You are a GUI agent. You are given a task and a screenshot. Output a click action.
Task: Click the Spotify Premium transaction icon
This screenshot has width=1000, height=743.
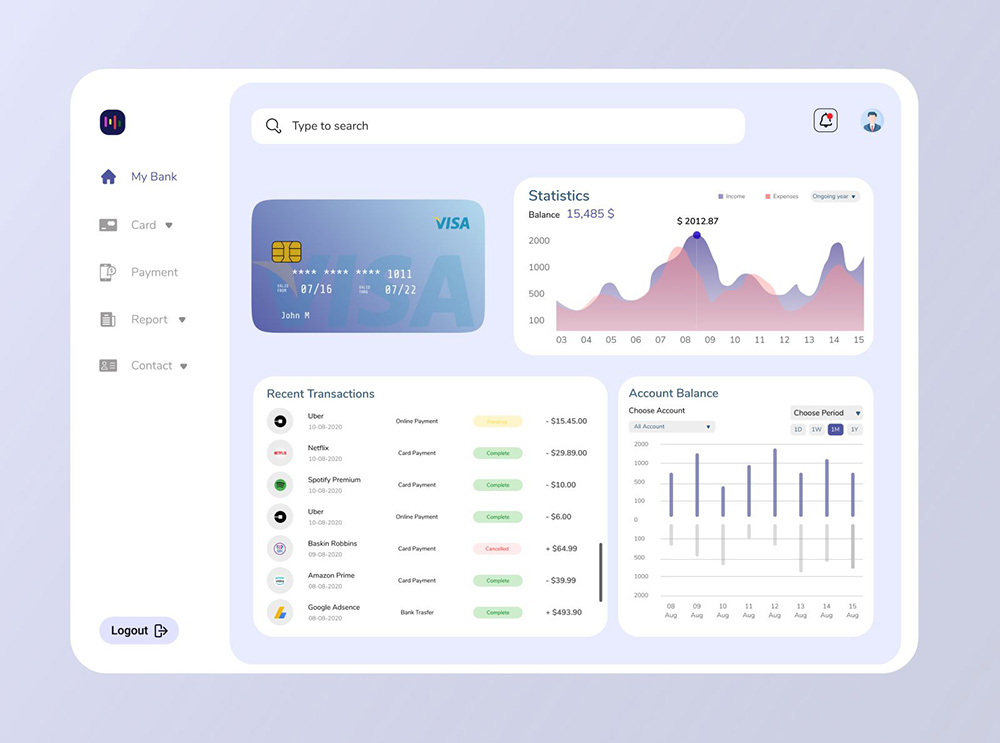(280, 485)
